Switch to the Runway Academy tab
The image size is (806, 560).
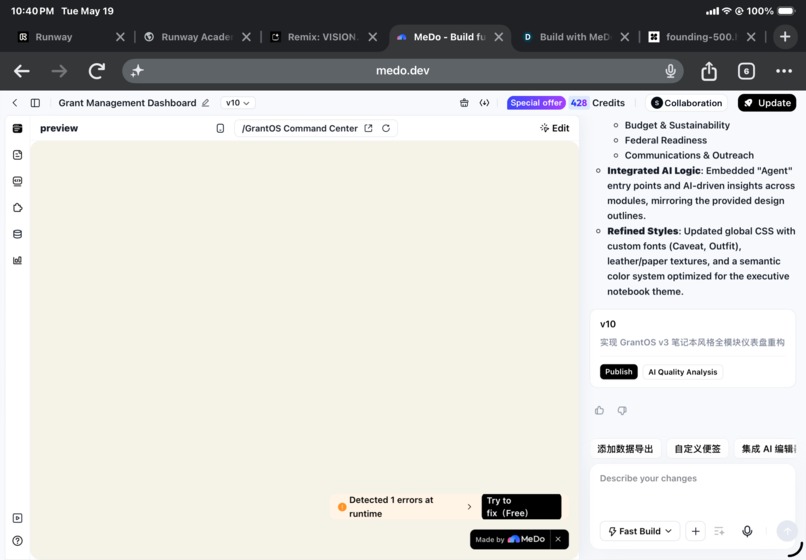click(x=197, y=37)
